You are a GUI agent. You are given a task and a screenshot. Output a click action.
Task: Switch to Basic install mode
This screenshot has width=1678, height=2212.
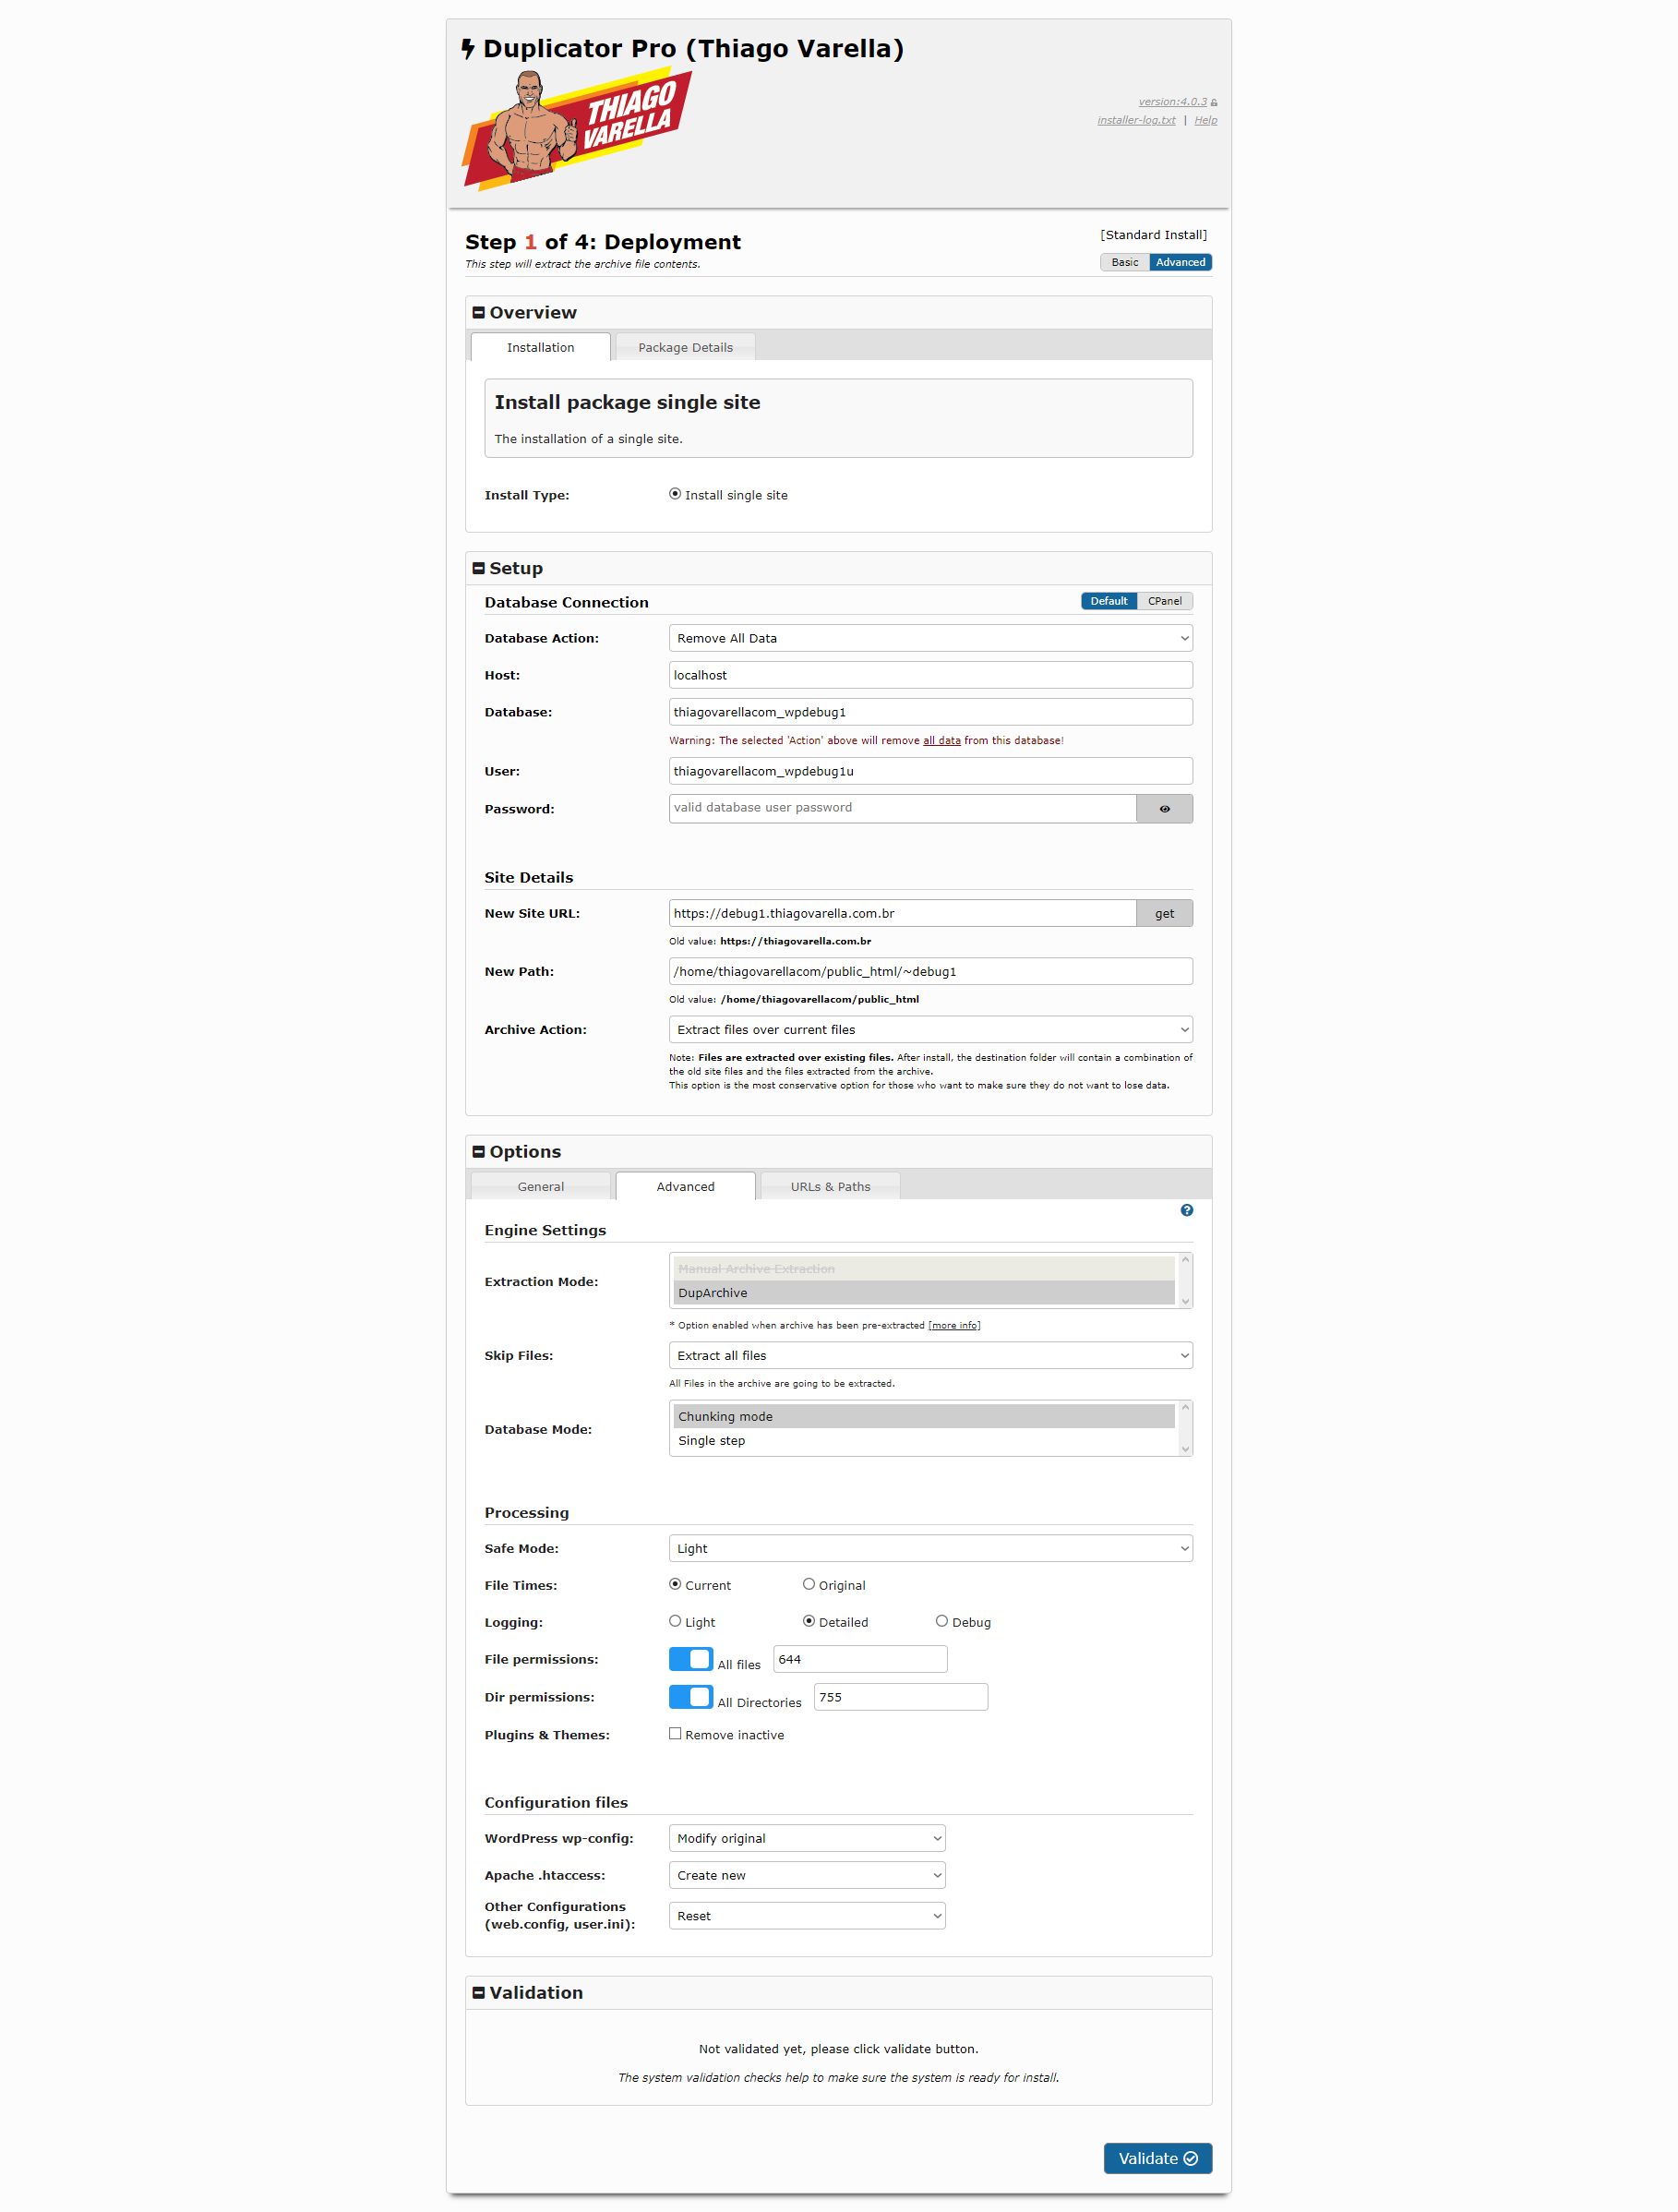(1125, 263)
